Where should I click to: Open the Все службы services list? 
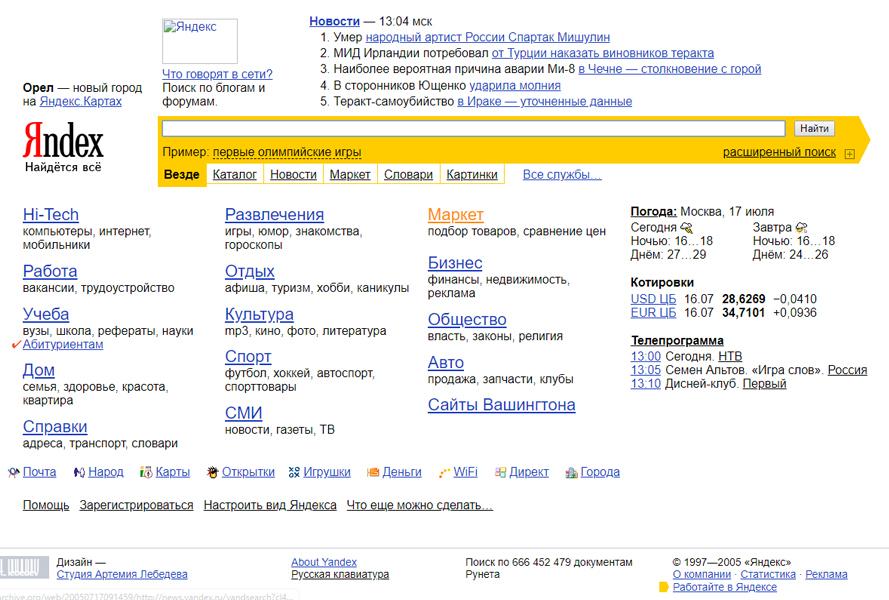point(562,175)
